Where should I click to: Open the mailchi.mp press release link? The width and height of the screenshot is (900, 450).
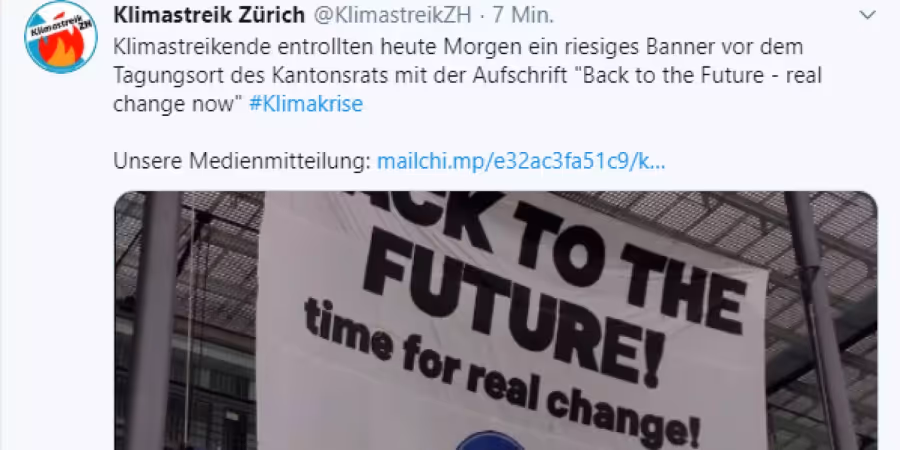pyautogui.click(x=521, y=162)
